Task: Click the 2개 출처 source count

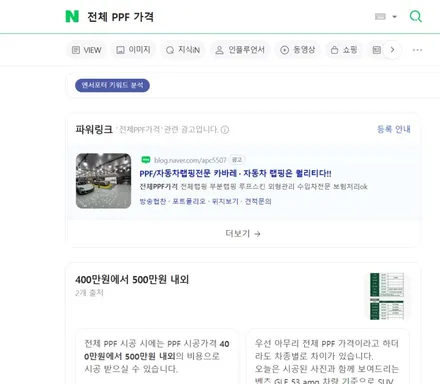Action: tap(89, 293)
